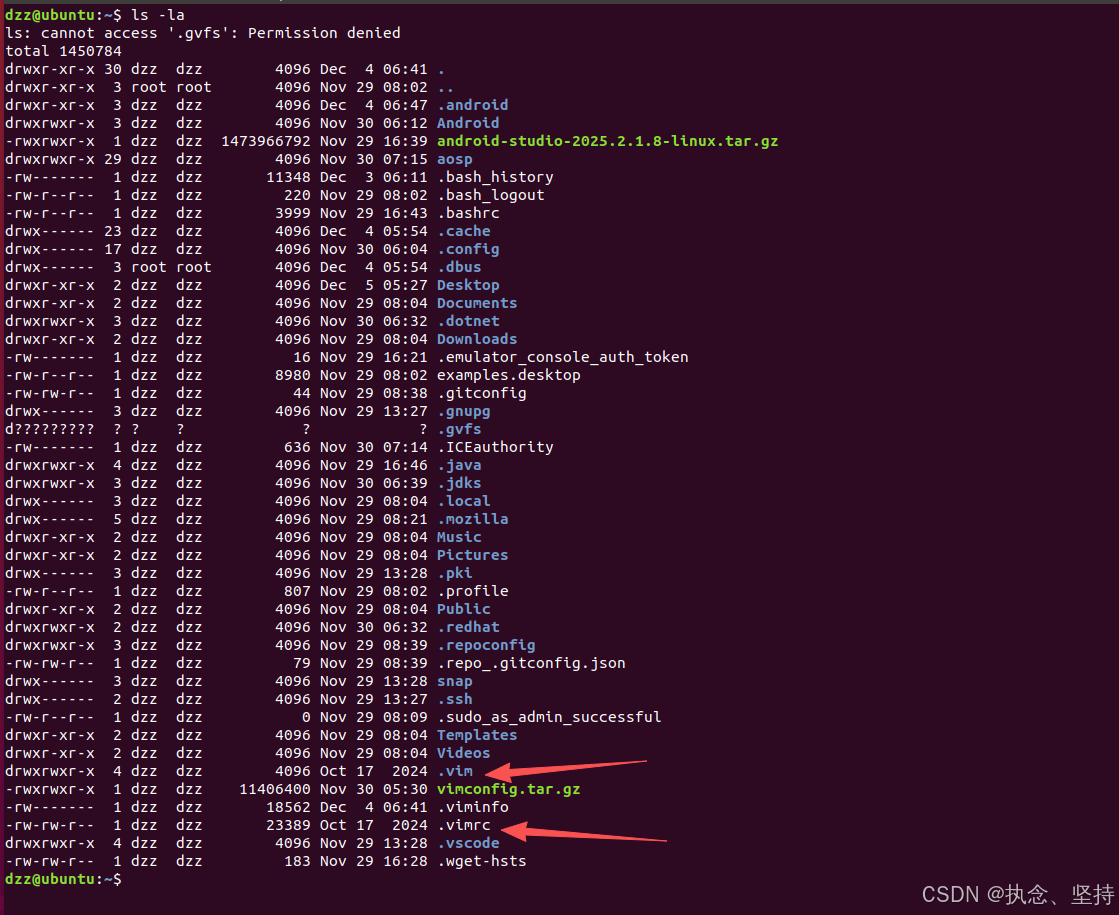Viewport: 1119px width, 915px height.
Task: Click the Downloads directory name
Action: (477, 339)
